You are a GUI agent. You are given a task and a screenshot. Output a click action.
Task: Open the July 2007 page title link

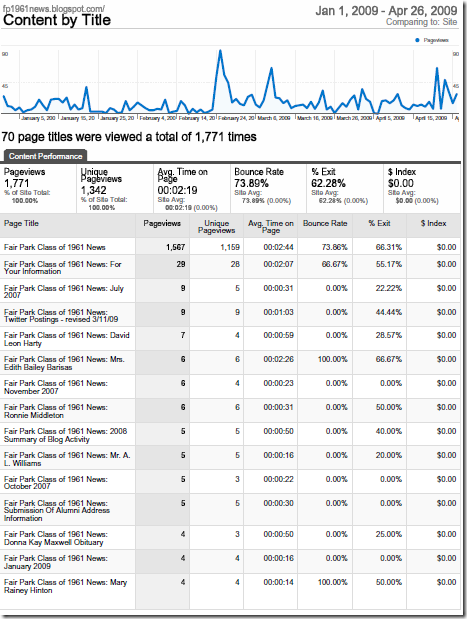[64, 291]
